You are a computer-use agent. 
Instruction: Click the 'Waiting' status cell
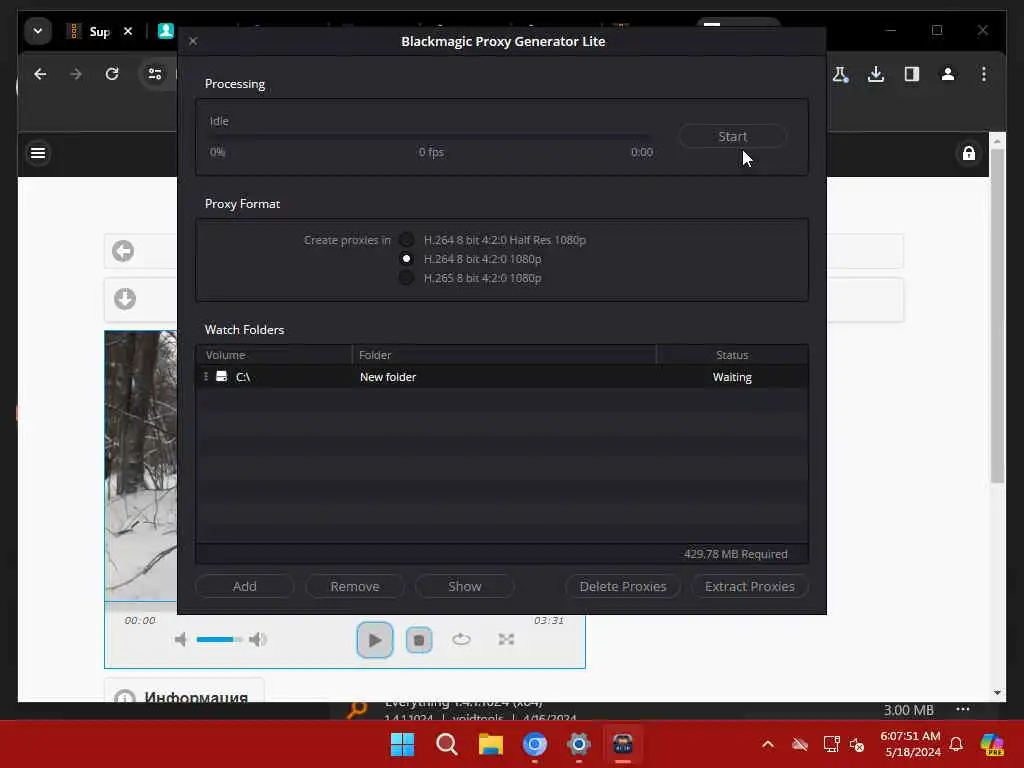point(732,377)
